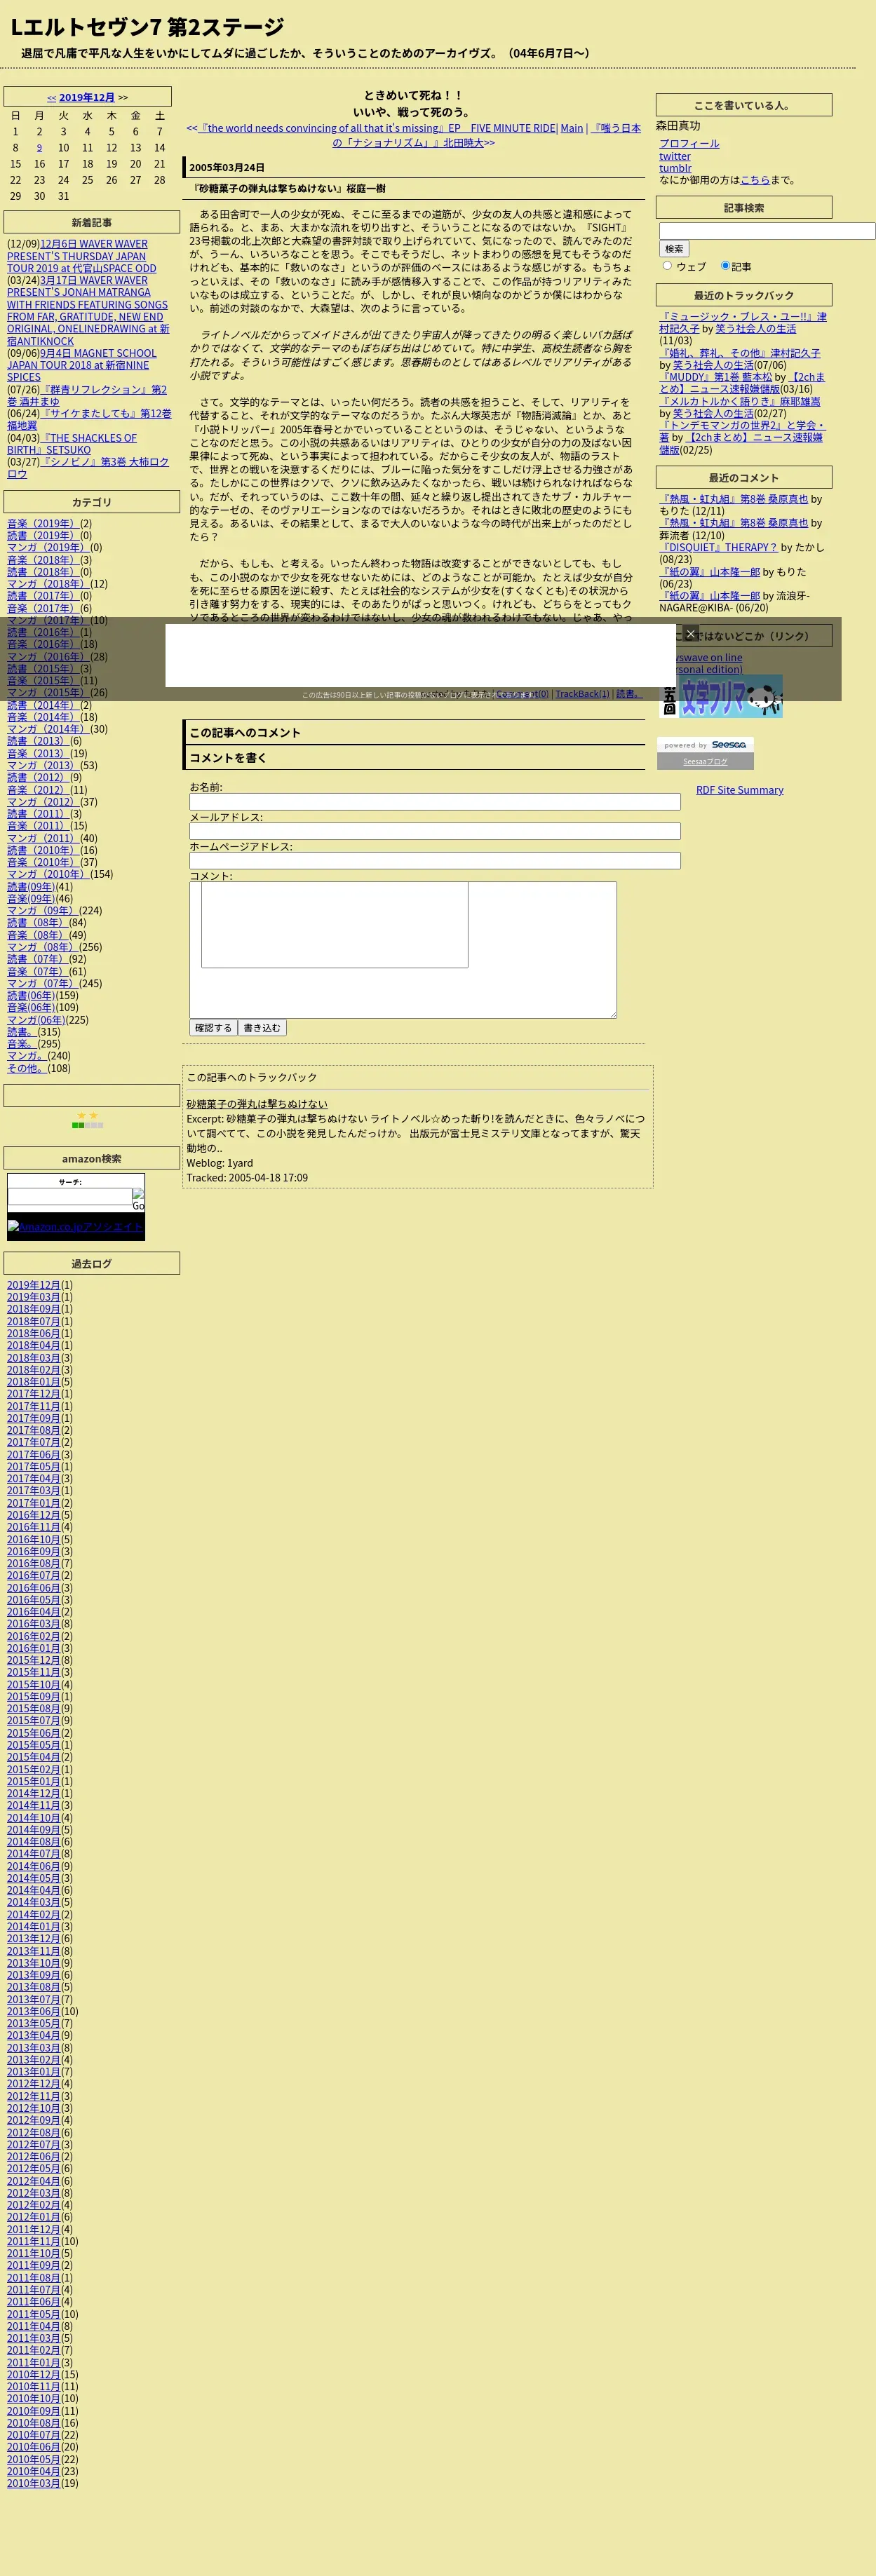Open archive 2012年12月 link

point(33,2084)
